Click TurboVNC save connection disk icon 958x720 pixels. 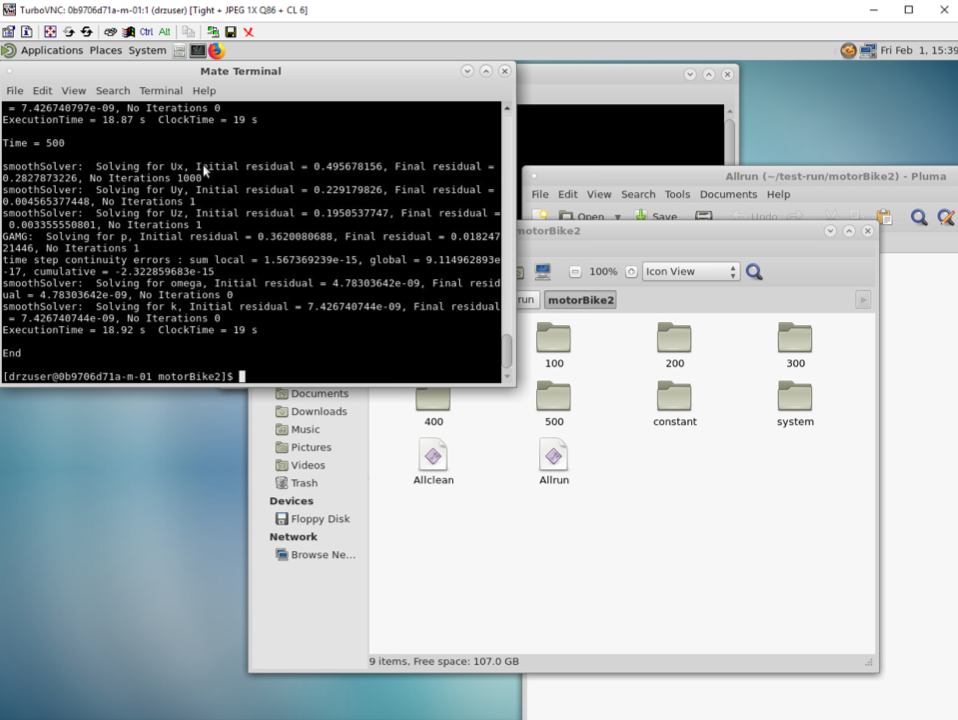point(231,32)
